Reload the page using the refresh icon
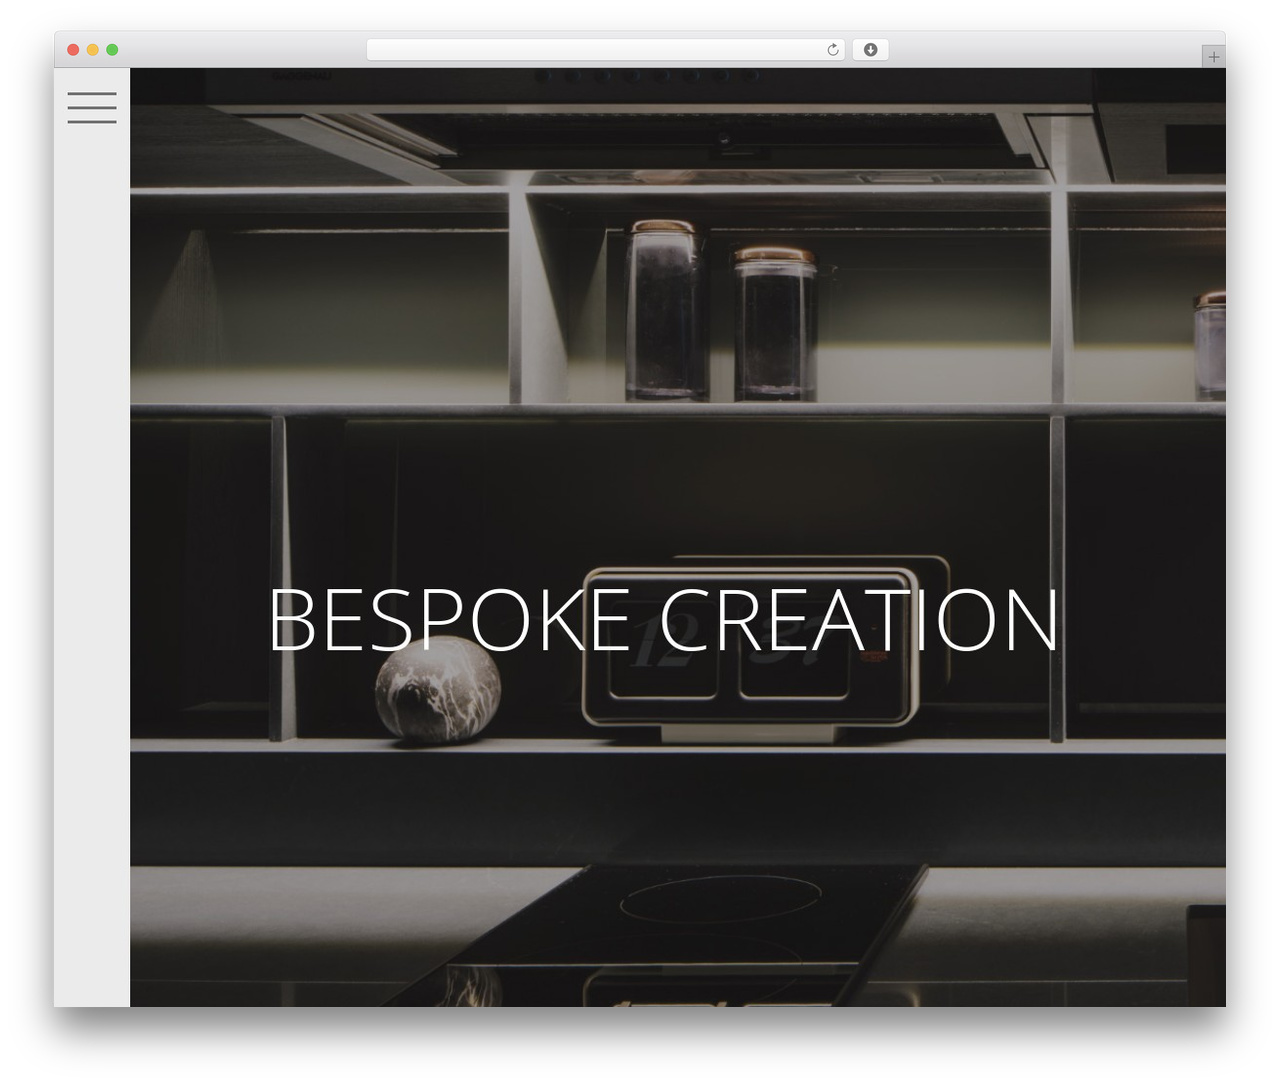Screen dimensions: 1280x1084 832,50
